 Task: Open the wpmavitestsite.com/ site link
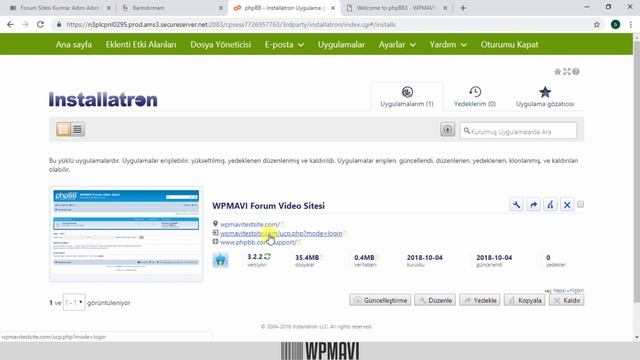pyautogui.click(x=250, y=224)
